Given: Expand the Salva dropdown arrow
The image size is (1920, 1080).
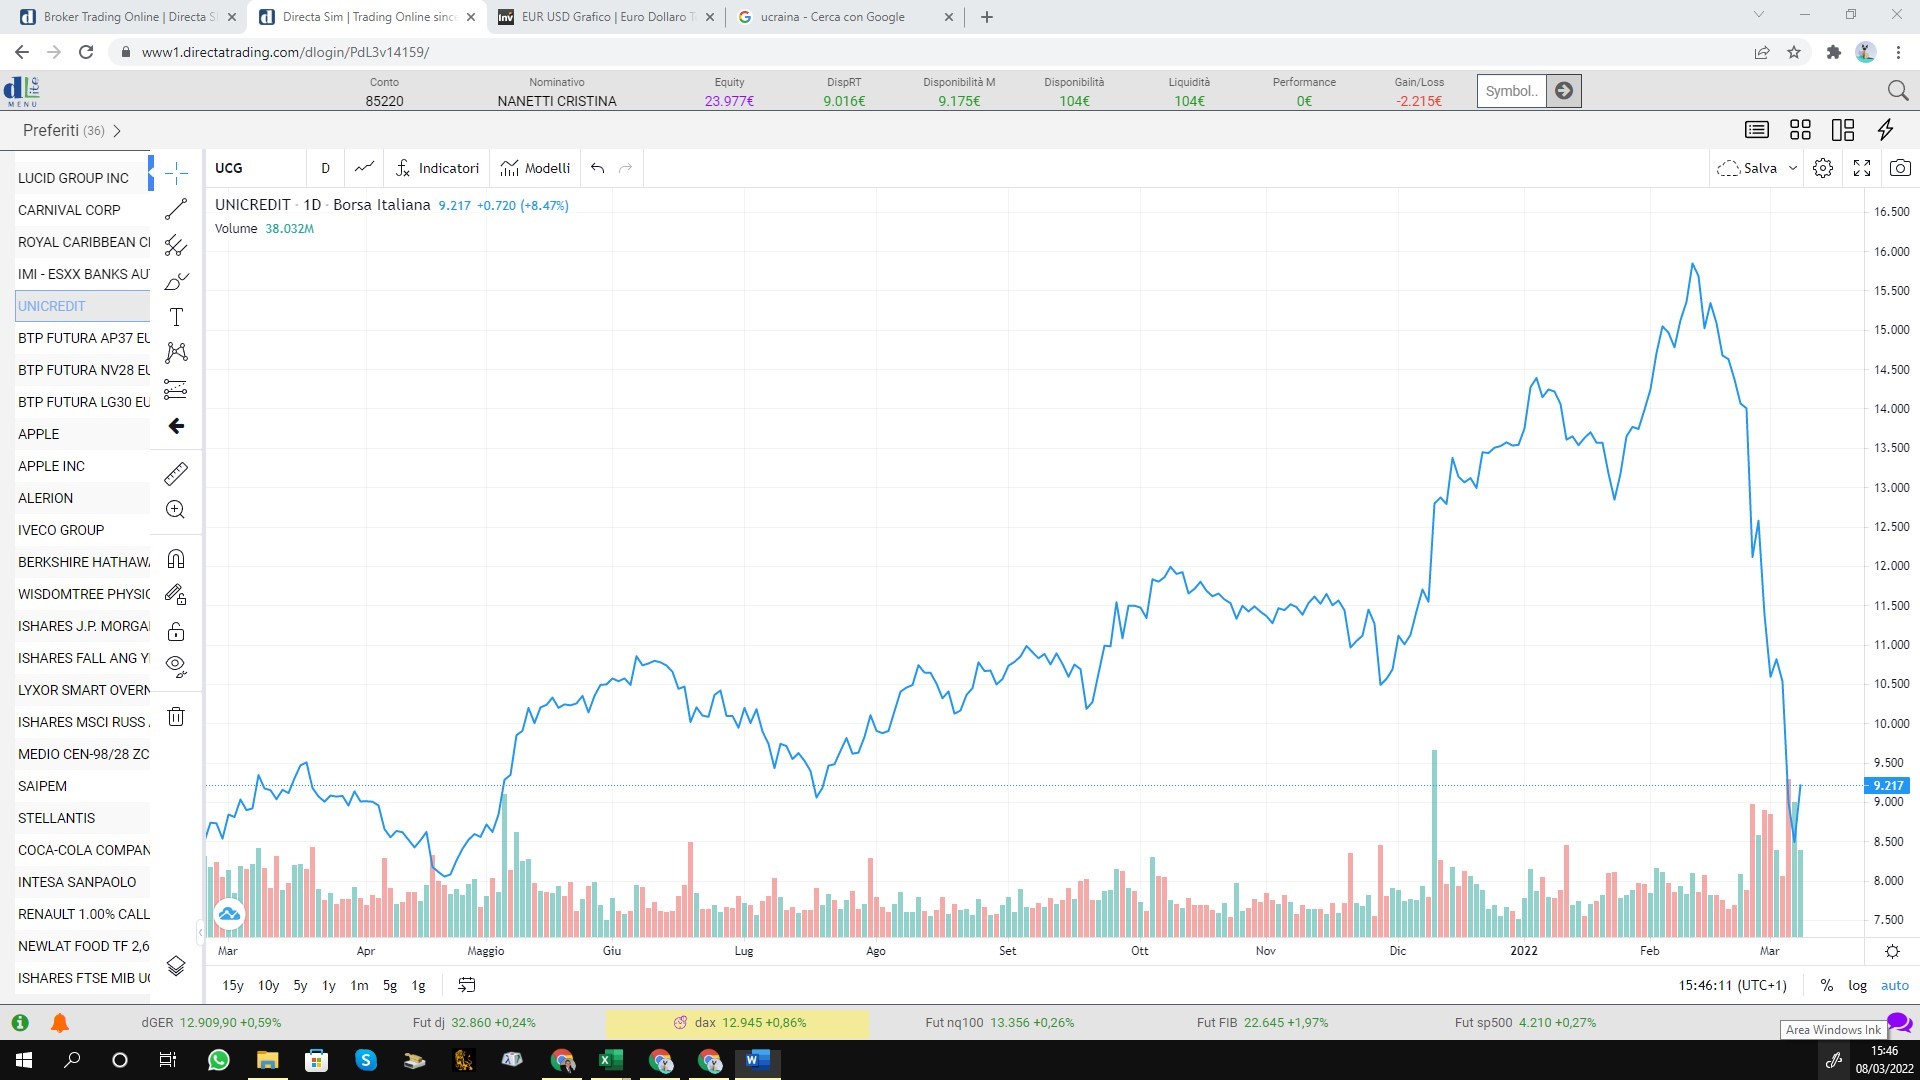Looking at the screenshot, I should pos(1793,168).
